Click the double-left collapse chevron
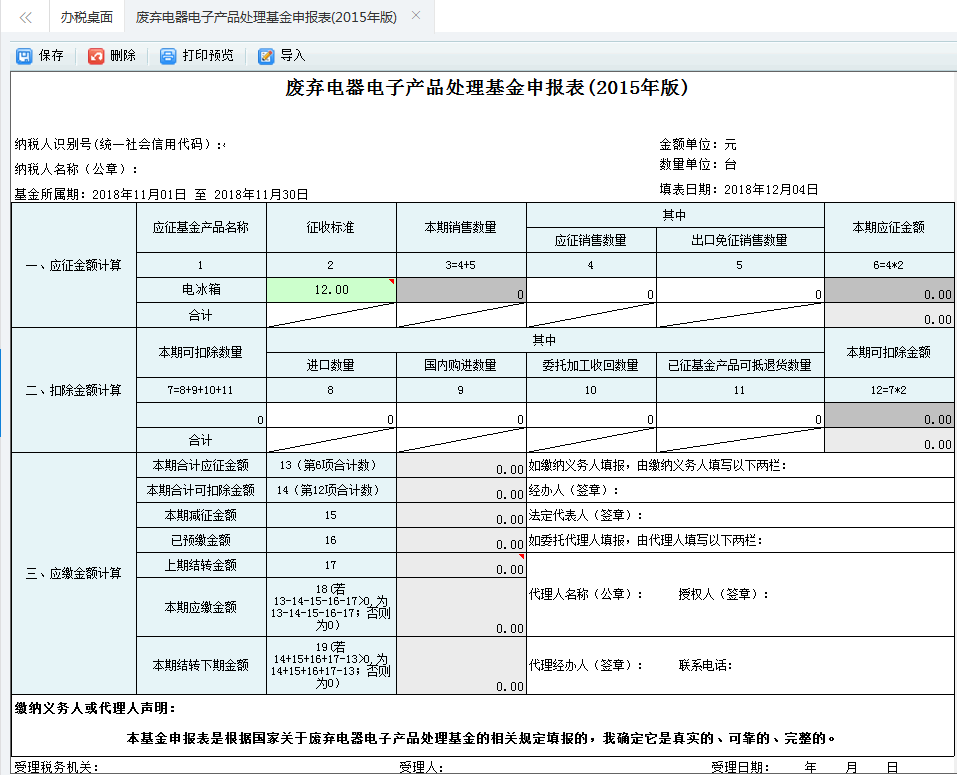 (23, 16)
